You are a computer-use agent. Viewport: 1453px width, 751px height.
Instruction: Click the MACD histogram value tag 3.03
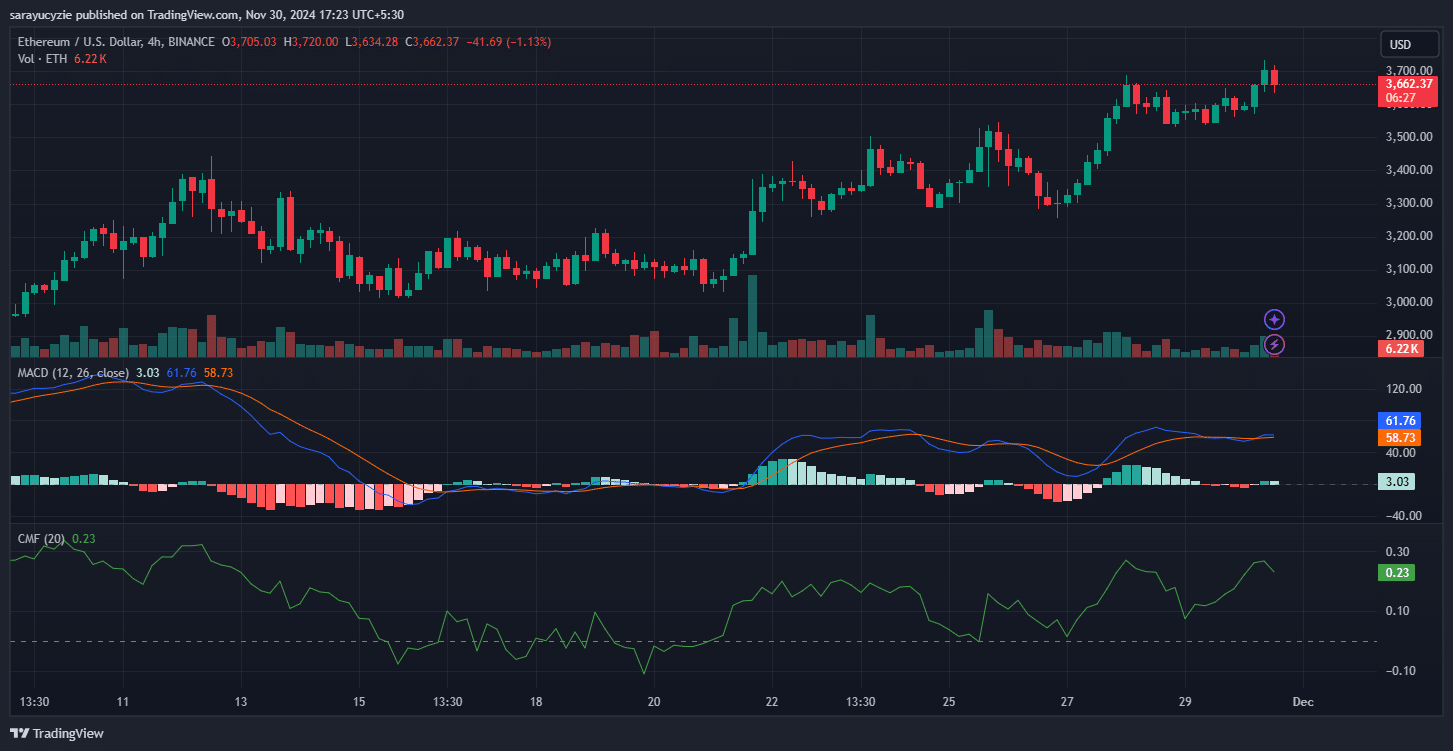click(x=1396, y=482)
